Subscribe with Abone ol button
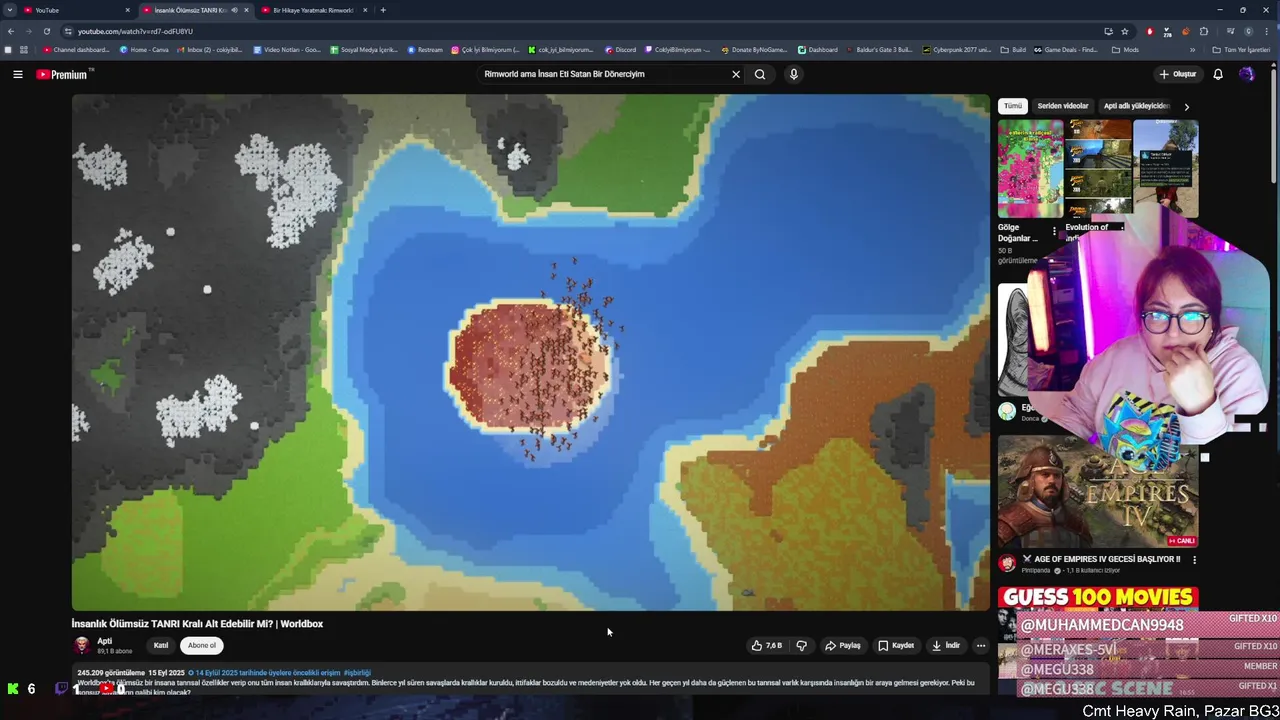Viewport: 1280px width, 720px height. [x=201, y=646]
